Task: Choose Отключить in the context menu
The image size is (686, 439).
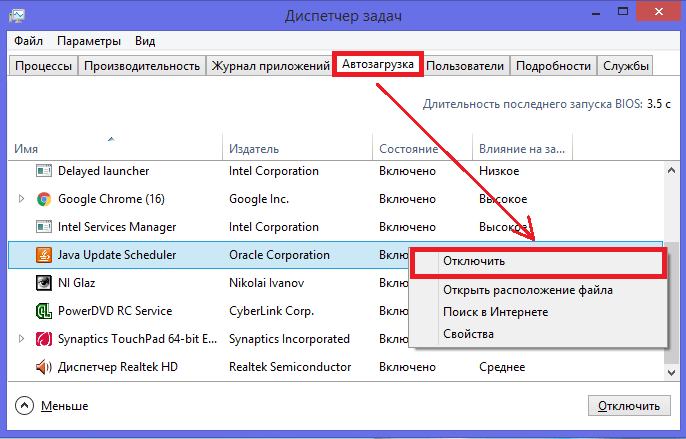Action: (538, 261)
